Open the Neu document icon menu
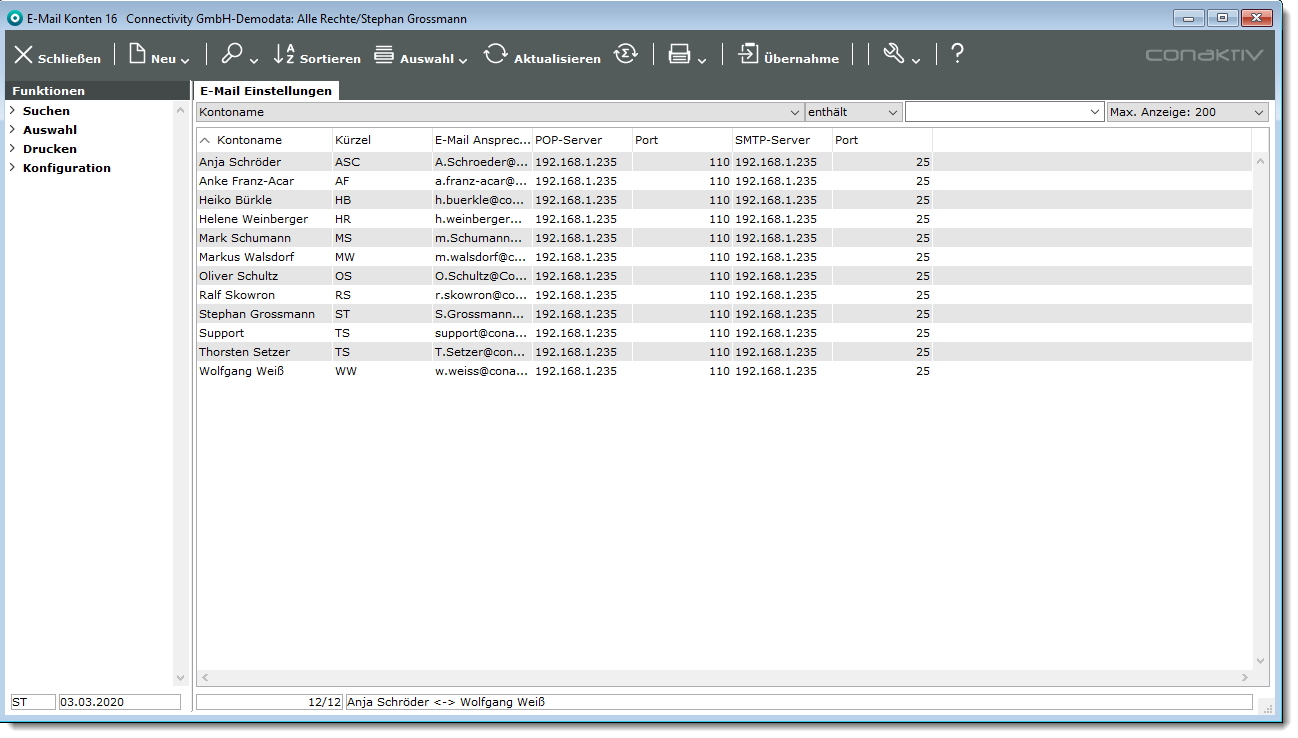The image size is (1298, 738). click(137, 54)
